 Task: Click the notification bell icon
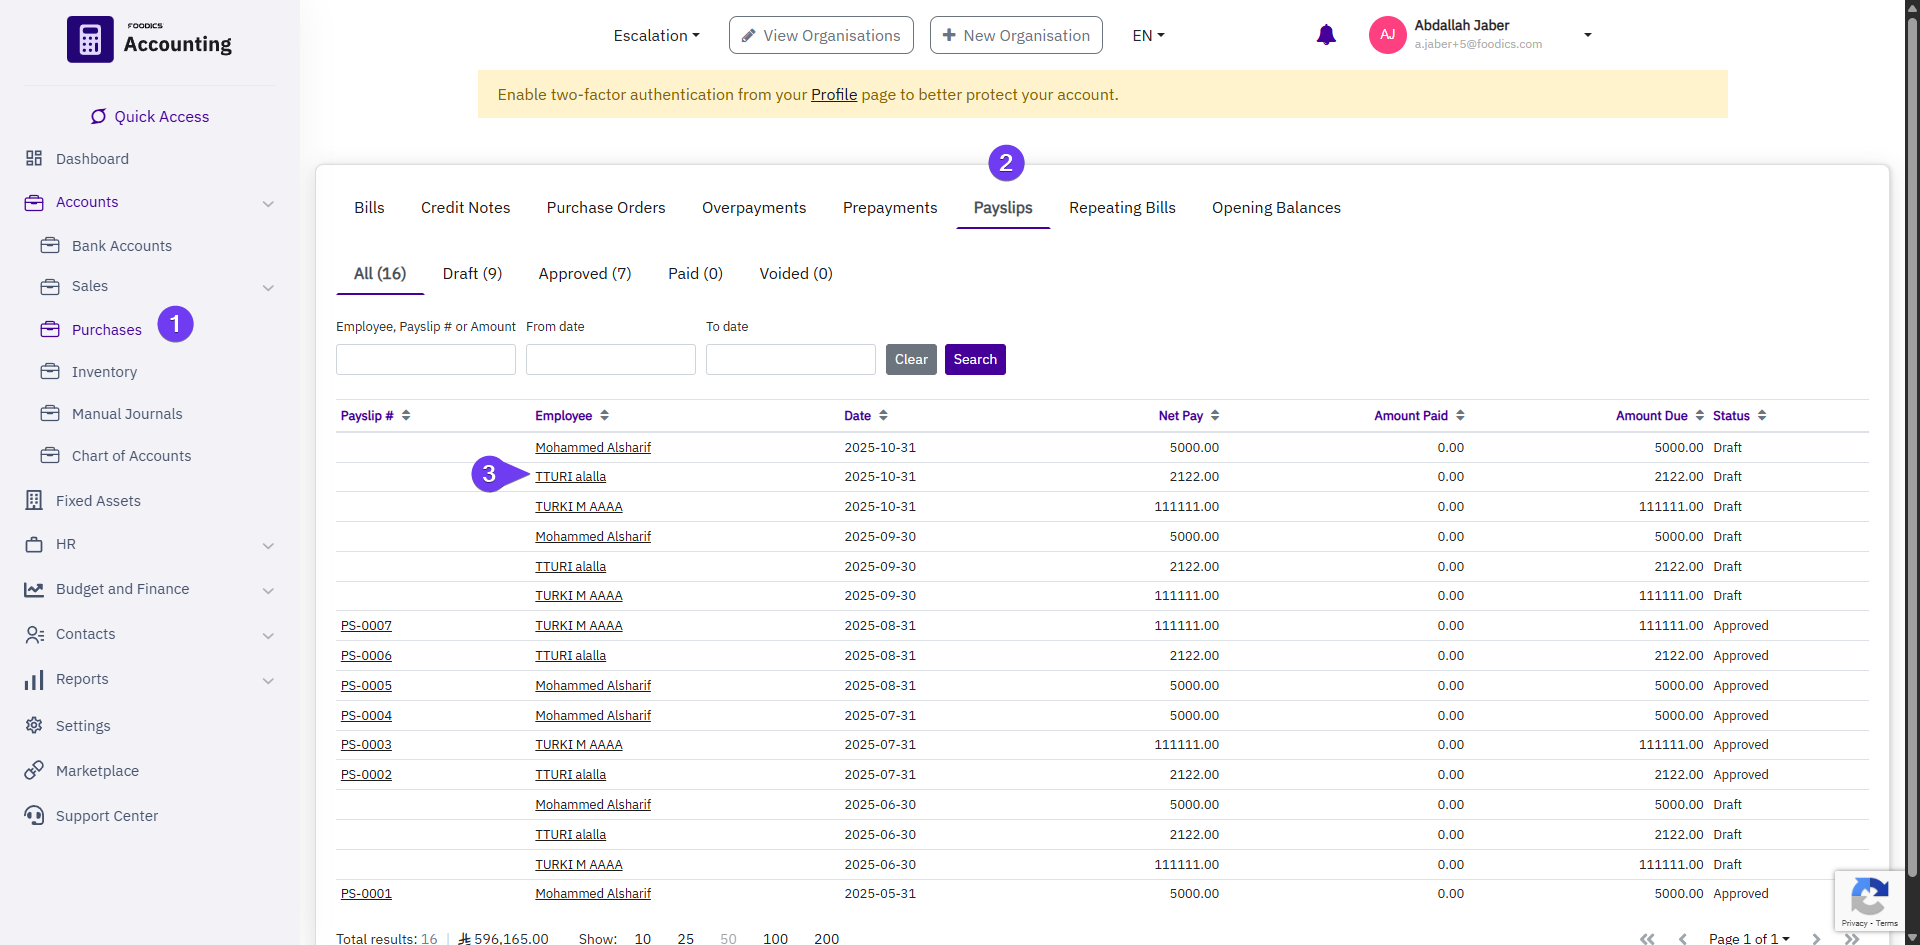(1326, 35)
